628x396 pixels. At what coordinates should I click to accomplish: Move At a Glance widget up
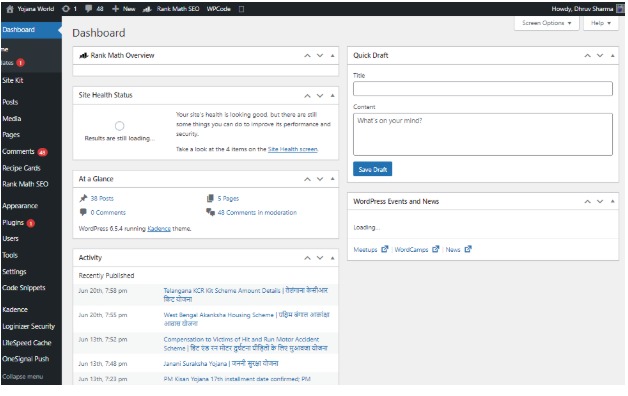click(307, 179)
